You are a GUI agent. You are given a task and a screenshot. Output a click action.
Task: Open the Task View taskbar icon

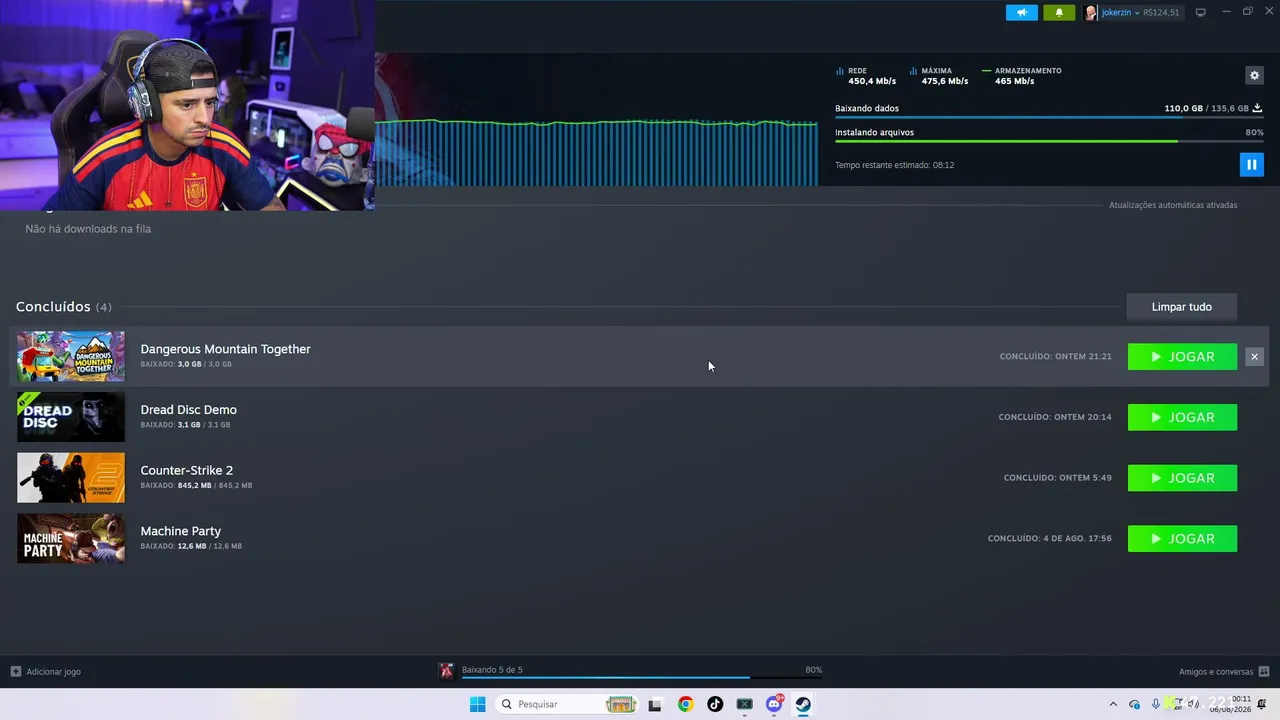point(655,704)
